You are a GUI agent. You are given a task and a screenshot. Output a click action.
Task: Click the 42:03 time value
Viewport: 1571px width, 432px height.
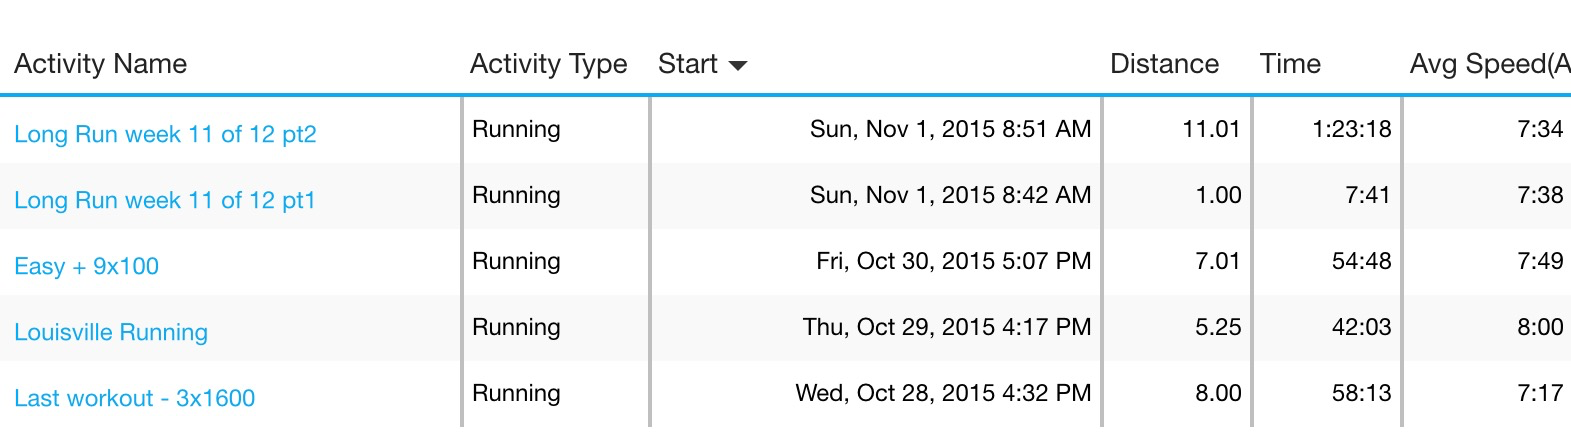pyautogui.click(x=1361, y=327)
